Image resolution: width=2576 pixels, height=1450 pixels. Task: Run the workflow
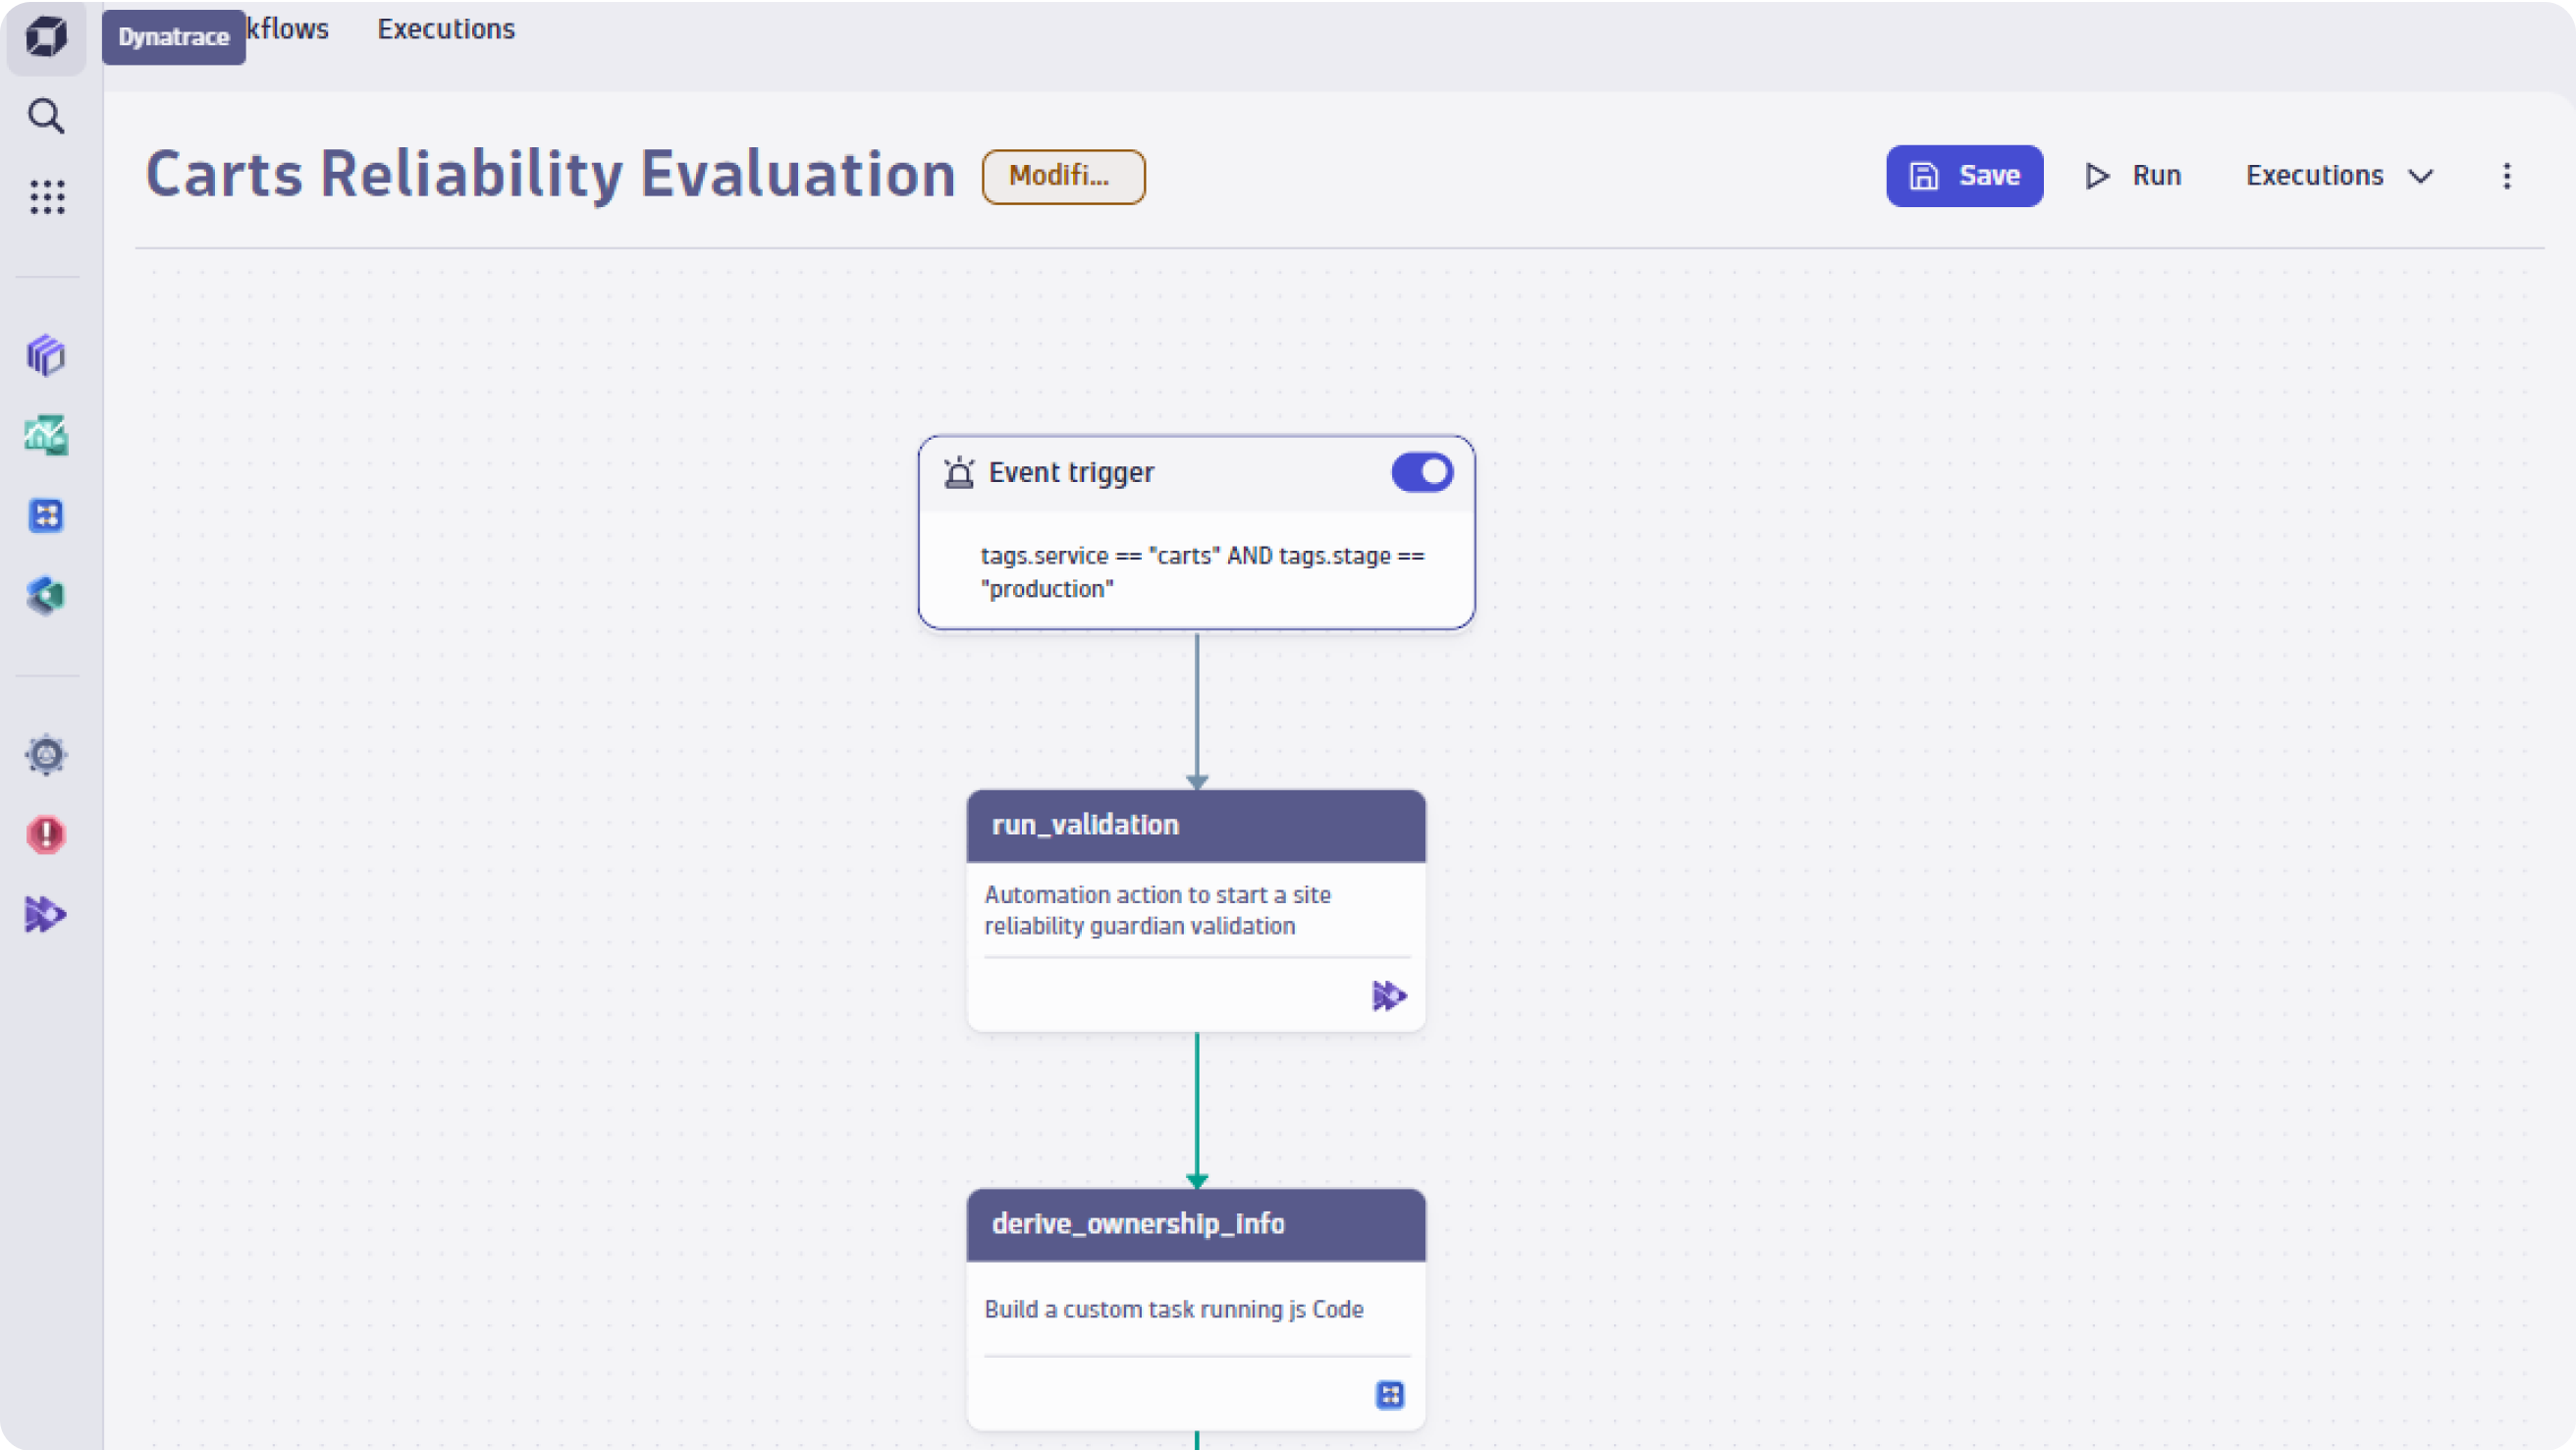(2134, 176)
